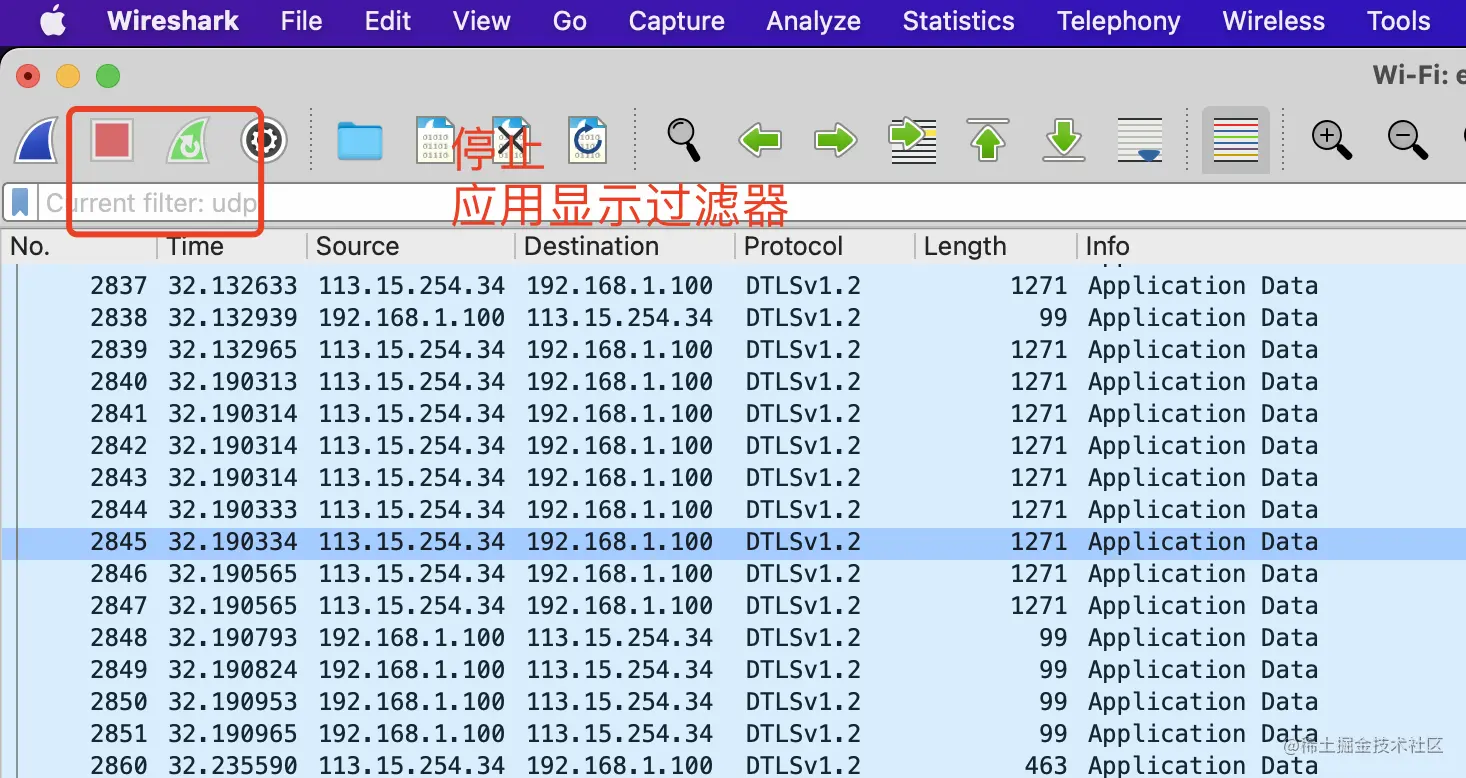The width and height of the screenshot is (1466, 778).
Task: Sort by the Source column header
Action: [x=410, y=246]
